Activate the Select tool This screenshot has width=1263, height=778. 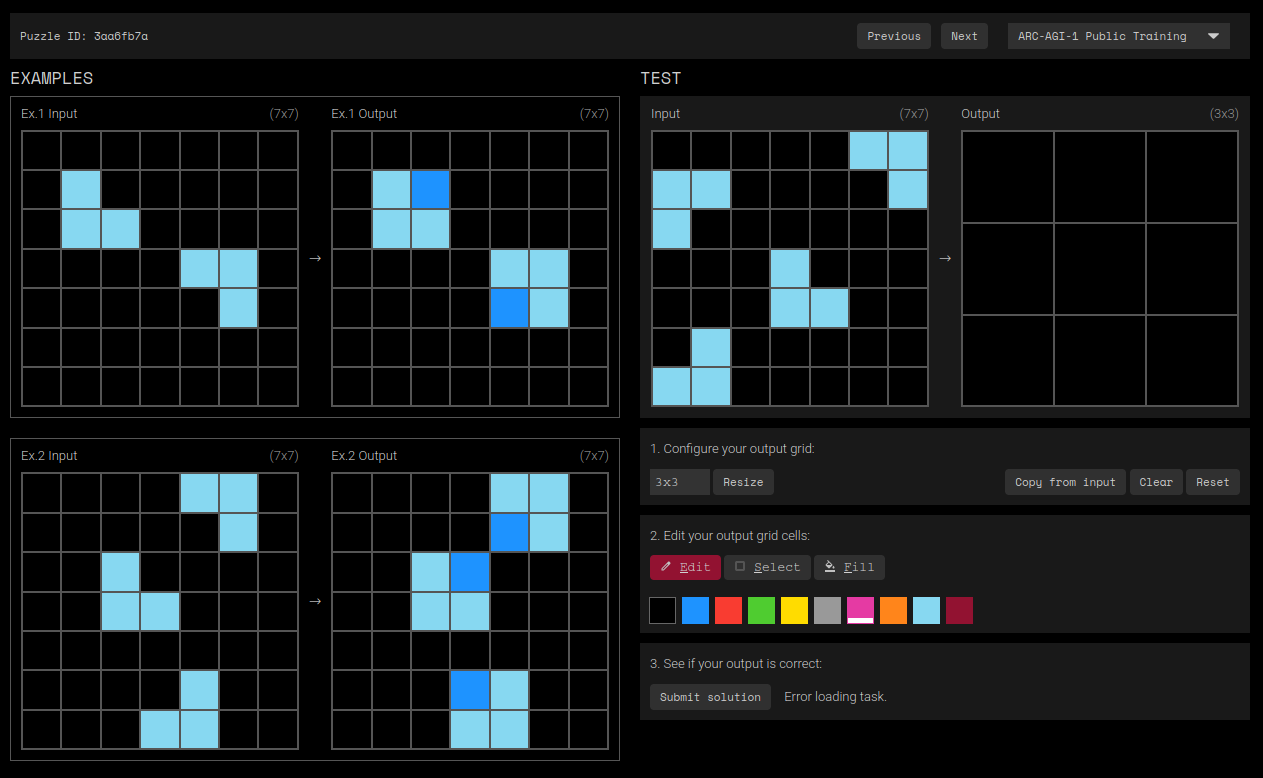pyautogui.click(x=767, y=567)
